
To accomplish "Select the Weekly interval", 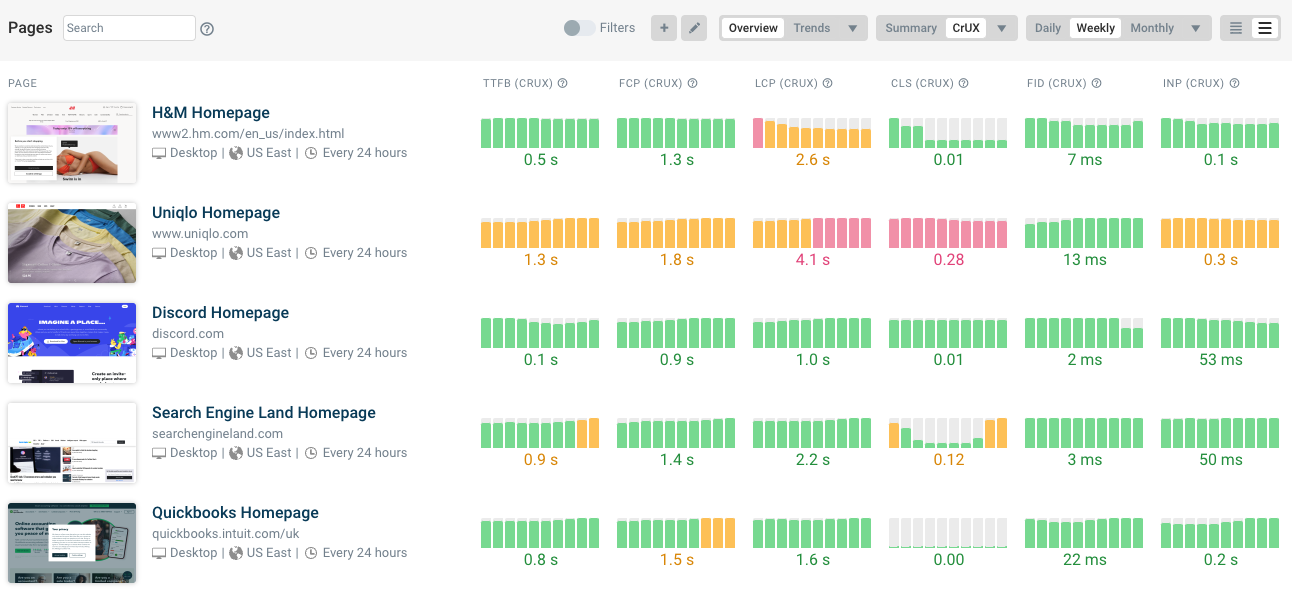I will [x=1095, y=28].
